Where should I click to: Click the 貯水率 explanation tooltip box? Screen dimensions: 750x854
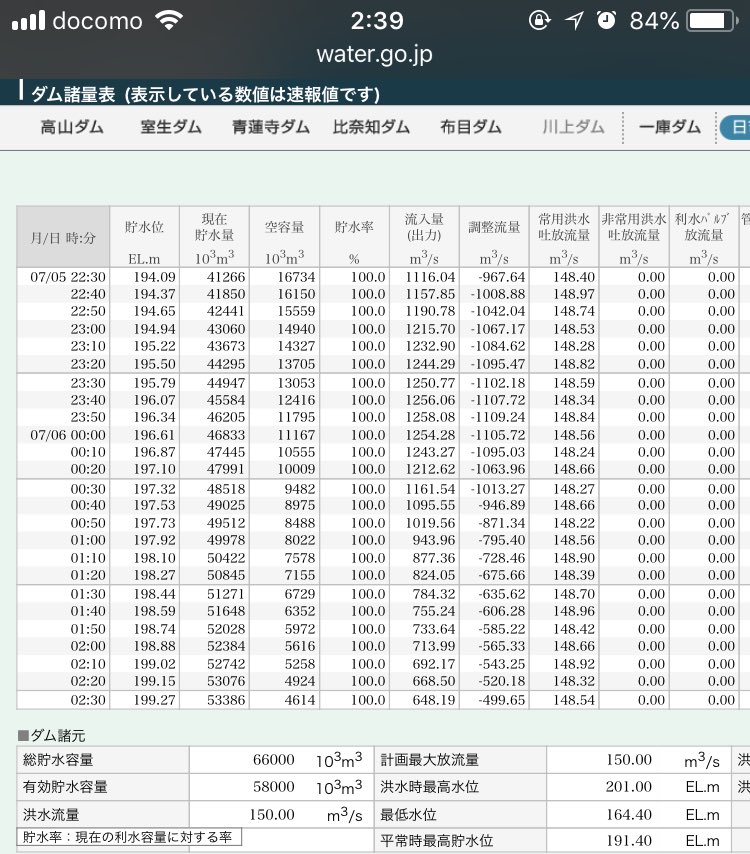[x=129, y=837]
